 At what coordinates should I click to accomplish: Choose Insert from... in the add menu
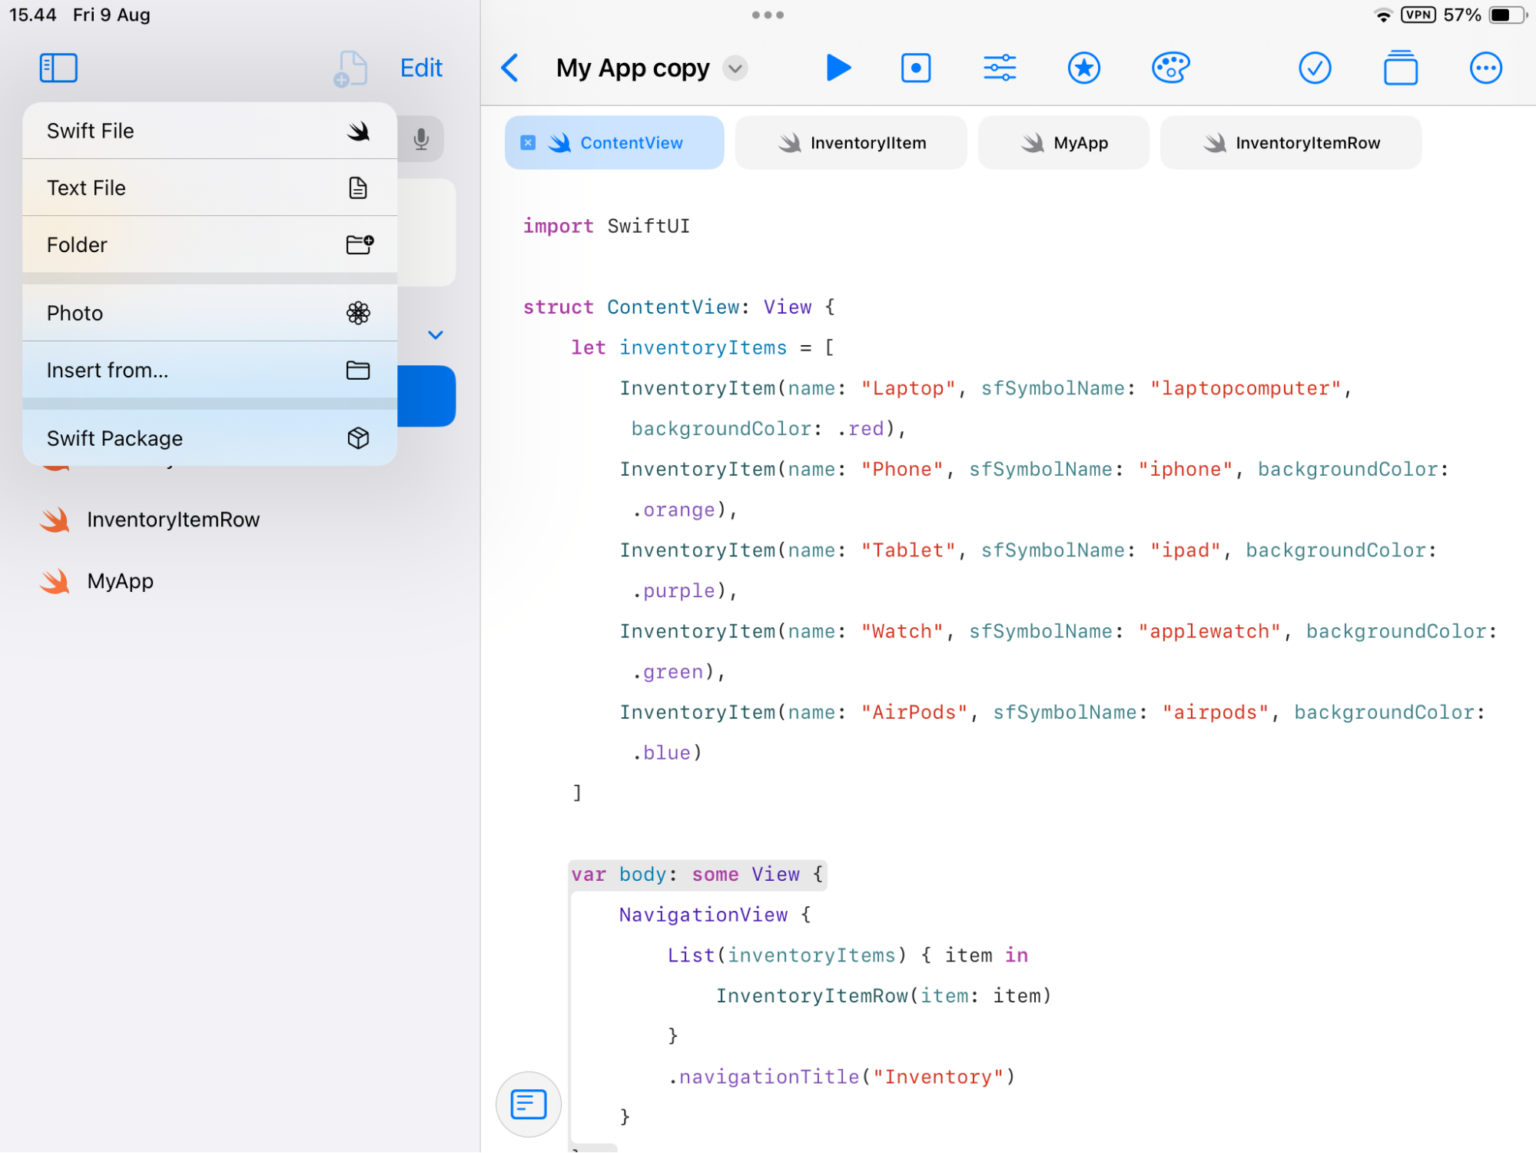[208, 370]
